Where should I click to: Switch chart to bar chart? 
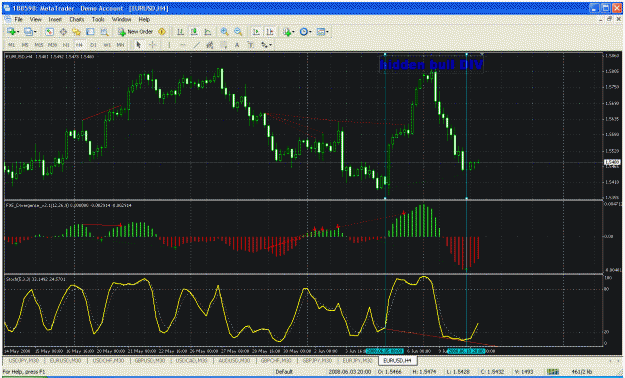point(181,32)
